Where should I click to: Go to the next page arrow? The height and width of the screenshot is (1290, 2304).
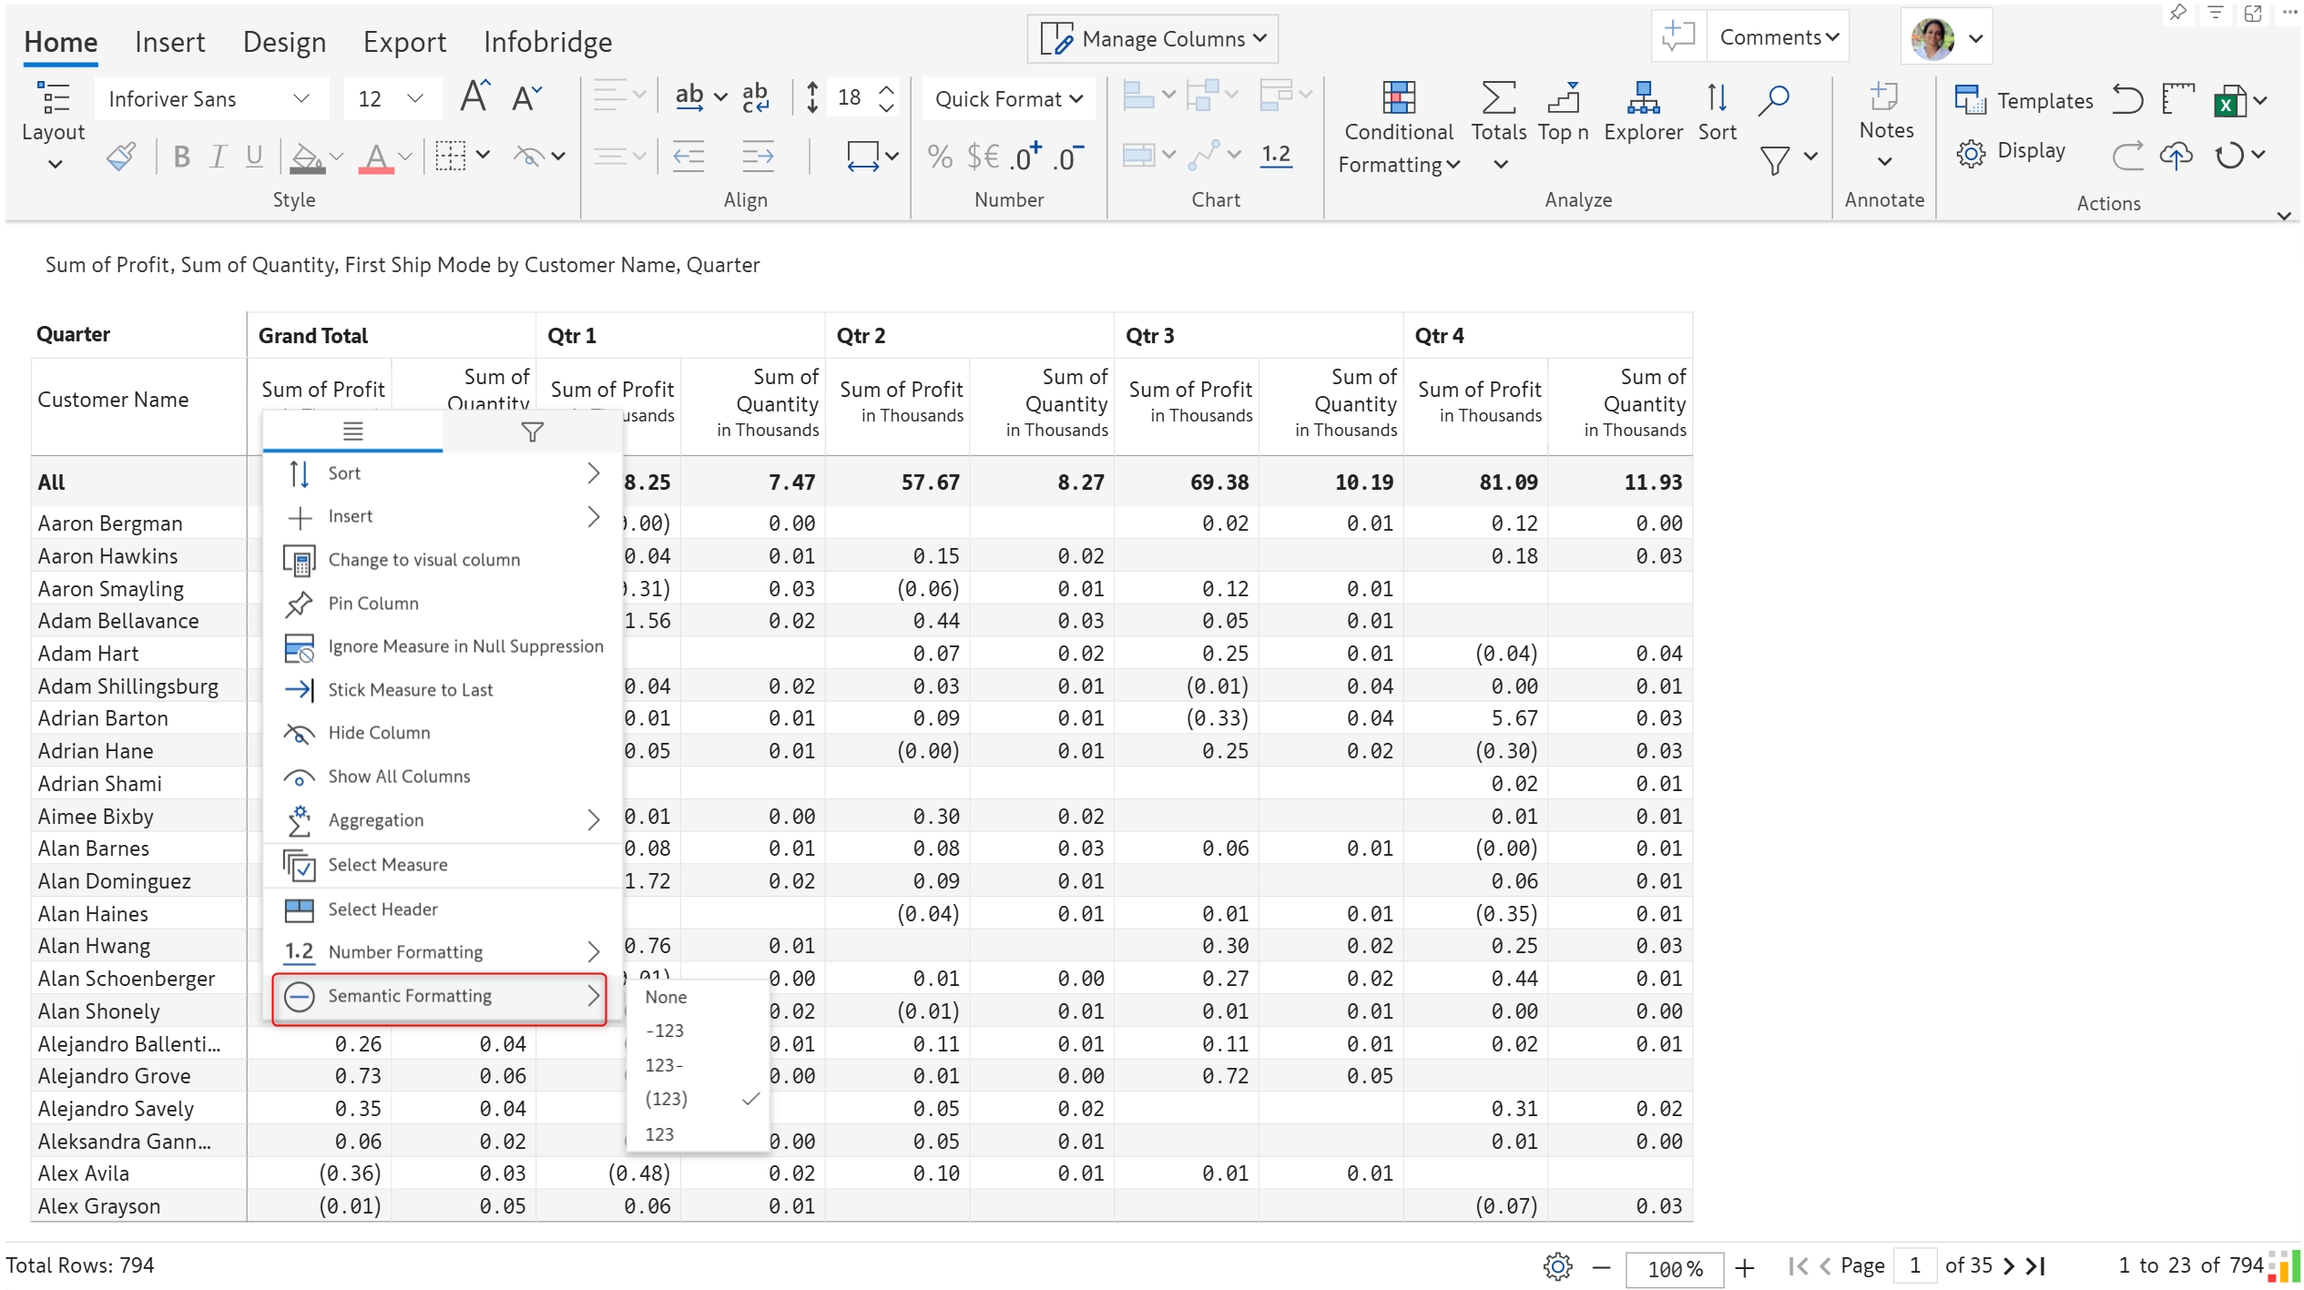(x=2009, y=1266)
